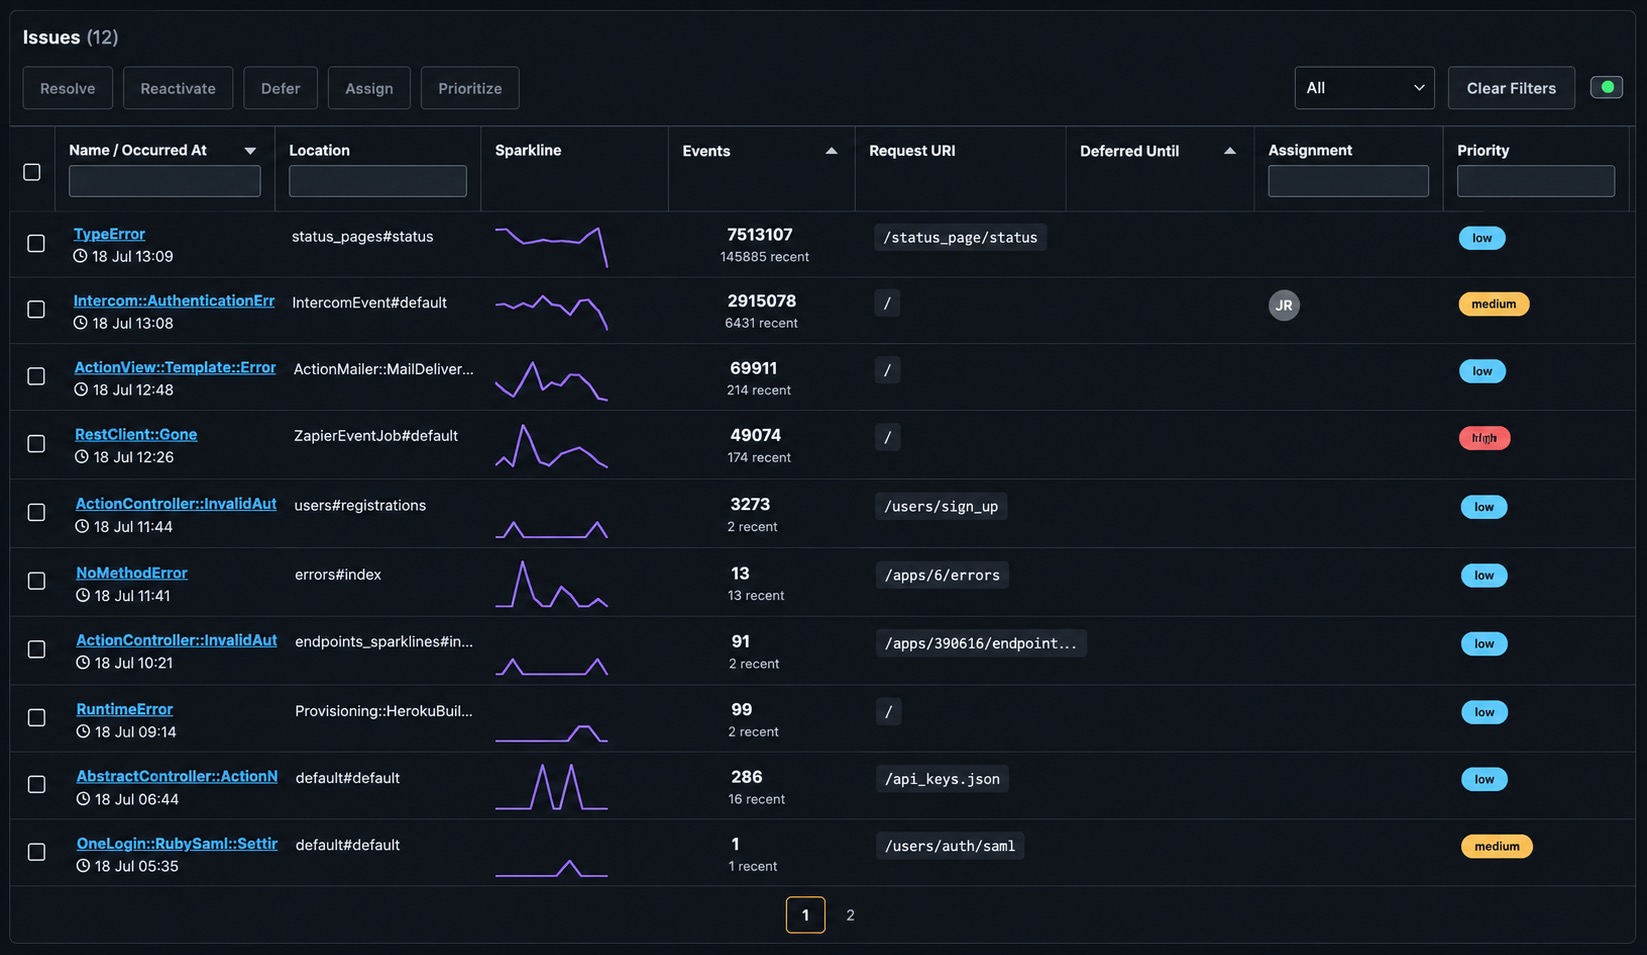The image size is (1647, 955).
Task: Click the /users/sign_up request URI
Action: point(941,506)
